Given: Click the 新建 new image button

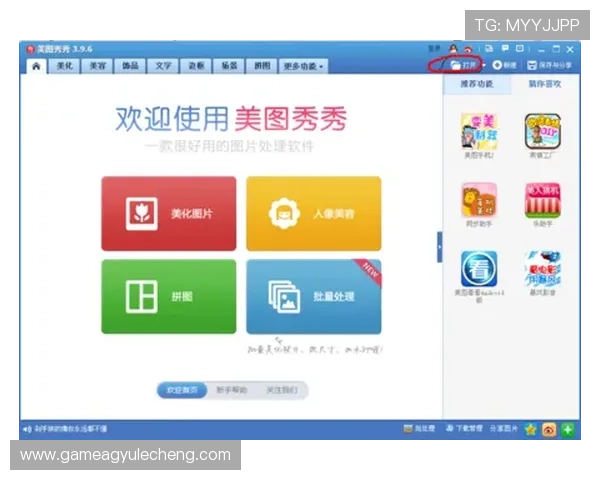Looking at the screenshot, I should 504,65.
